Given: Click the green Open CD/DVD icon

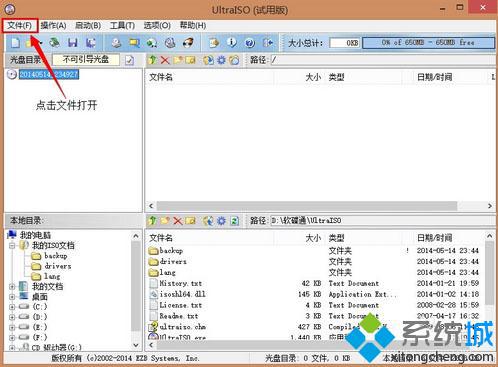Looking at the screenshot, I should [54, 43].
